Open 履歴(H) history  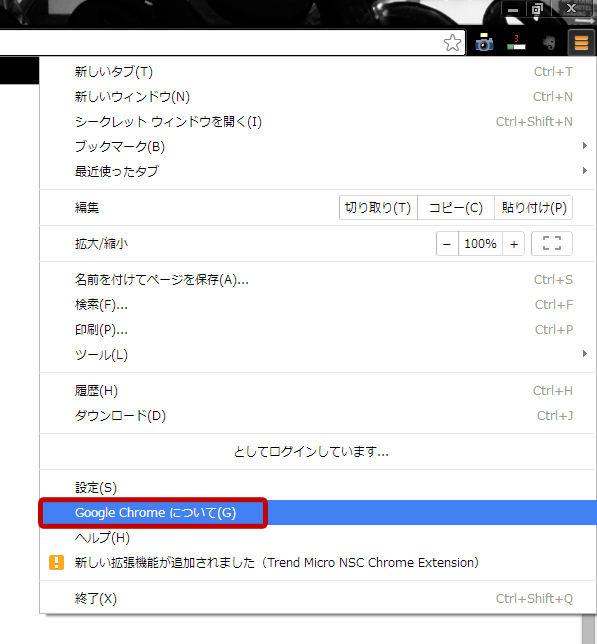pyautogui.click(x=318, y=391)
